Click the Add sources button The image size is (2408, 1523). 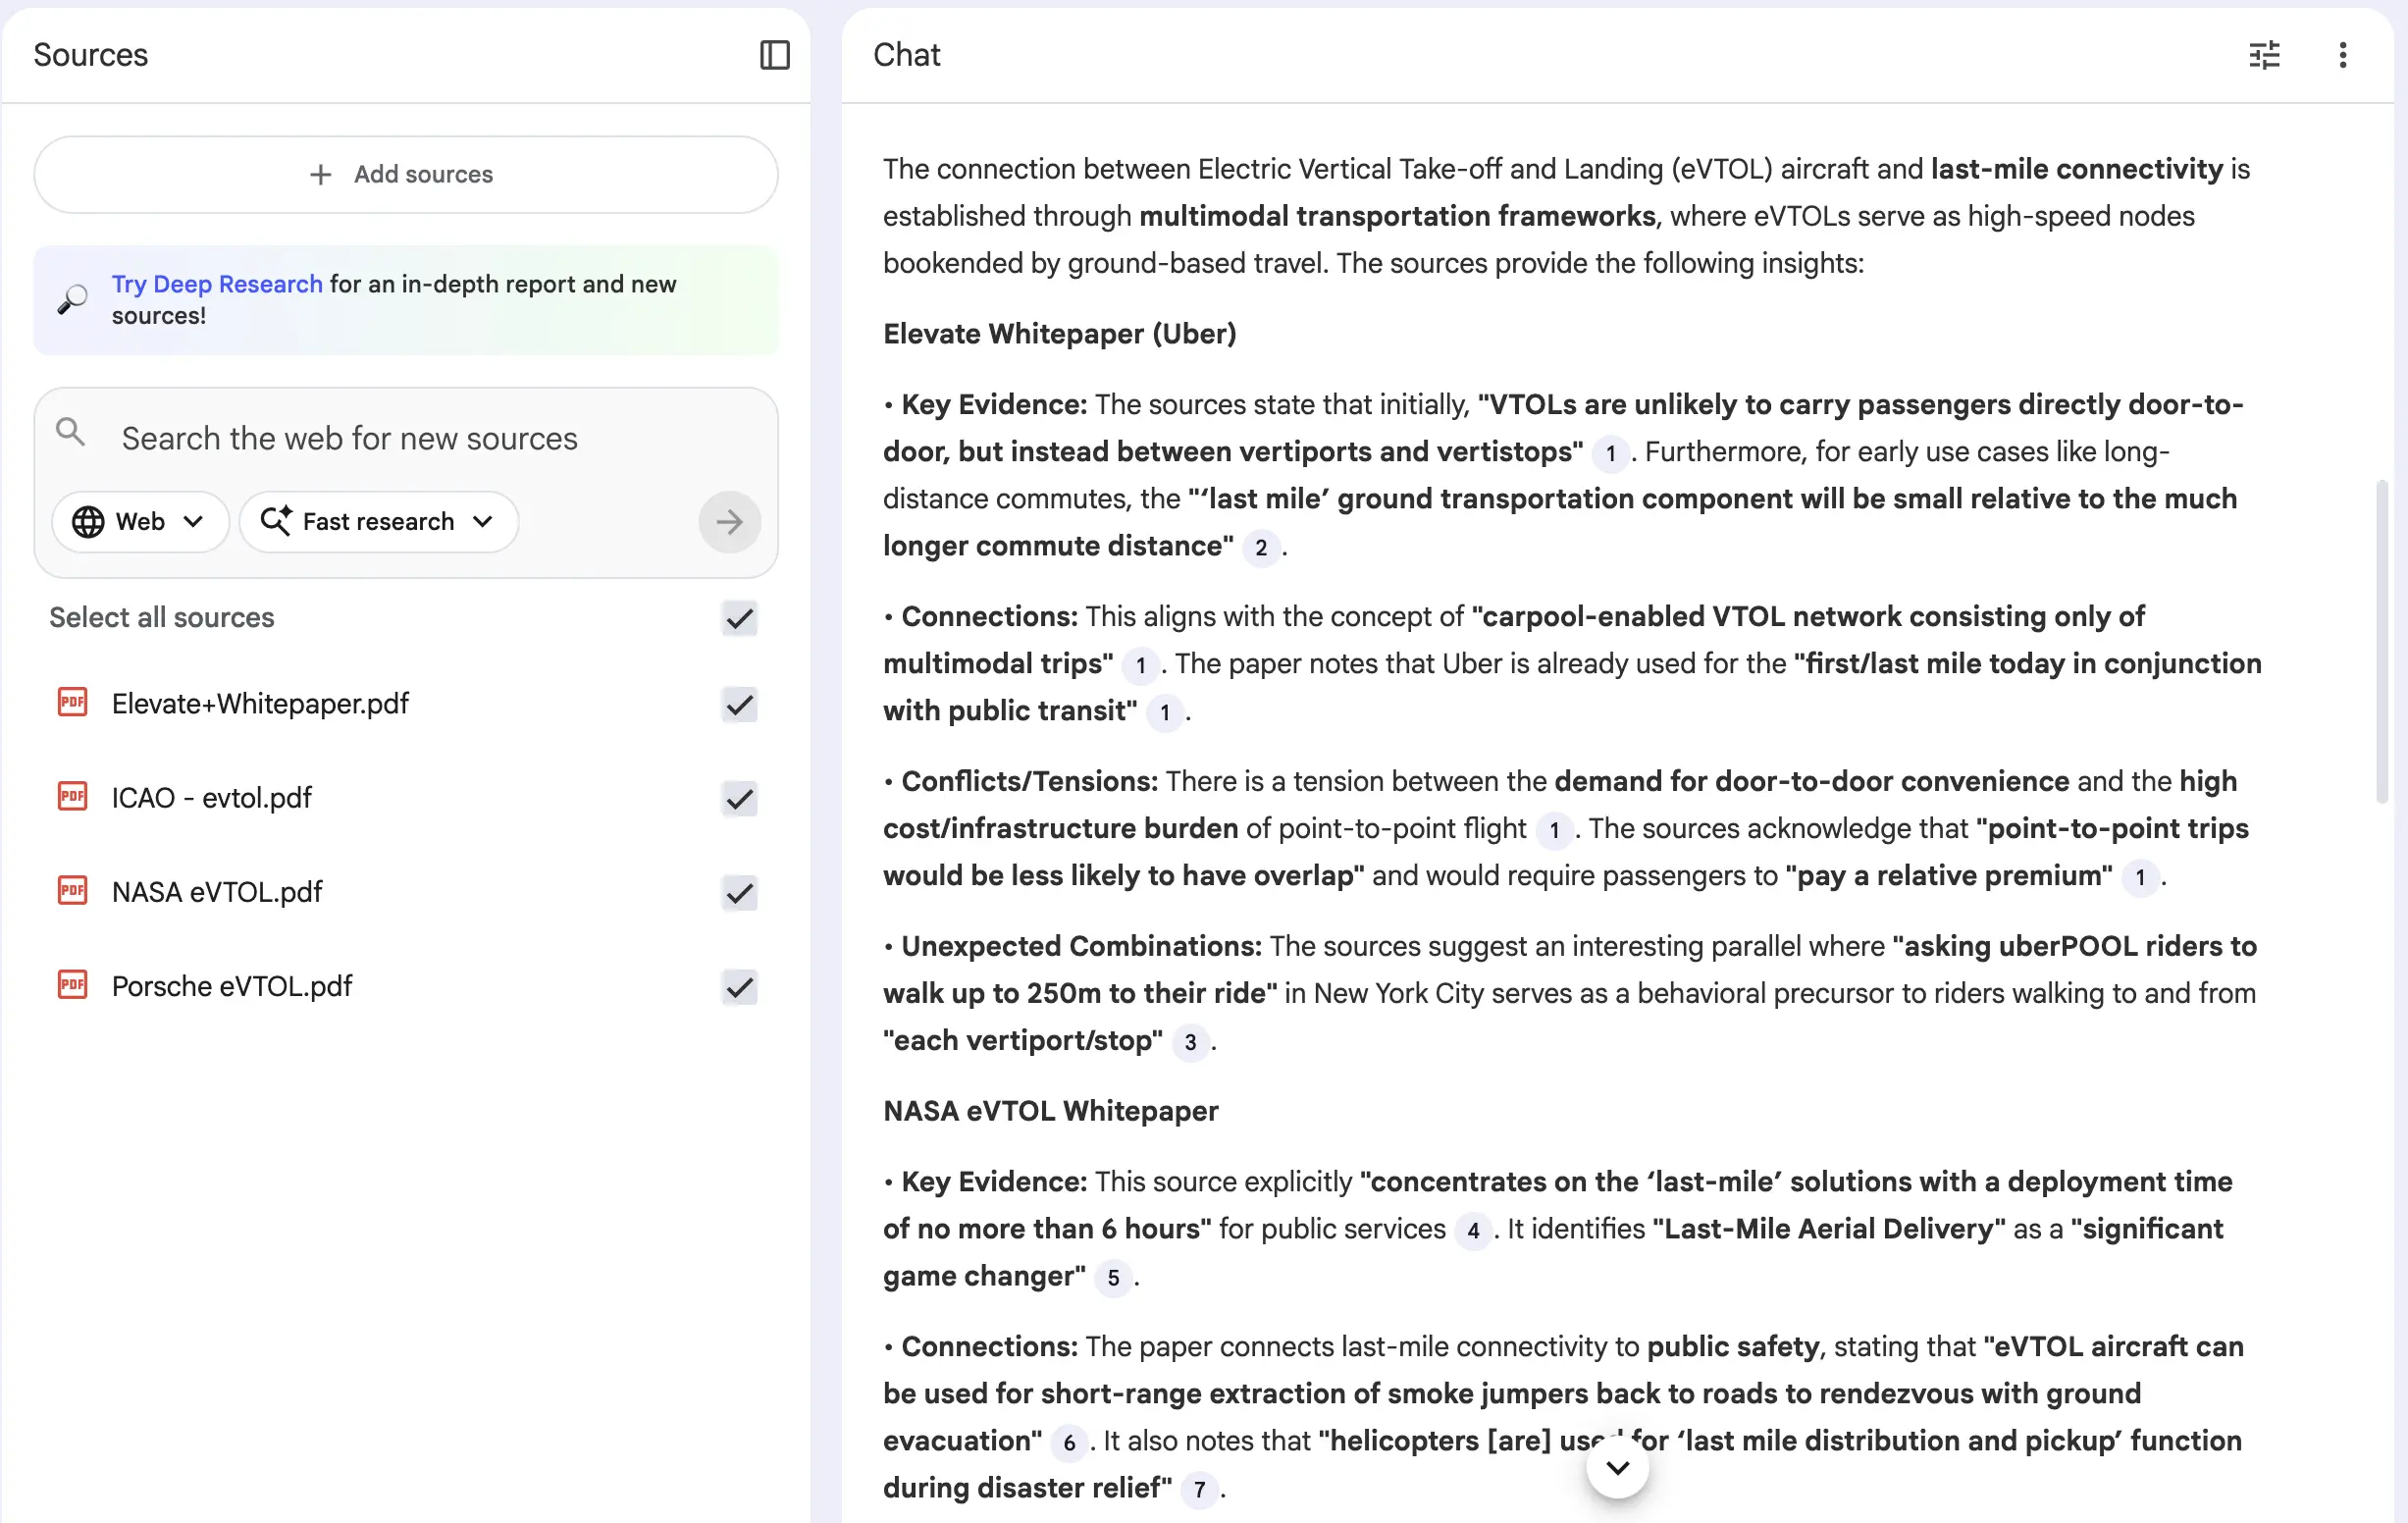405,174
